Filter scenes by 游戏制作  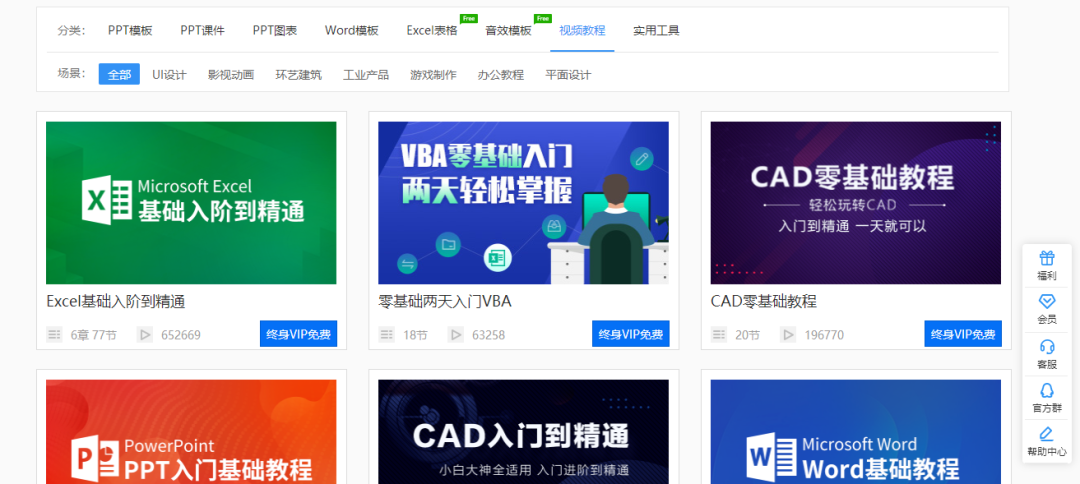click(433, 74)
